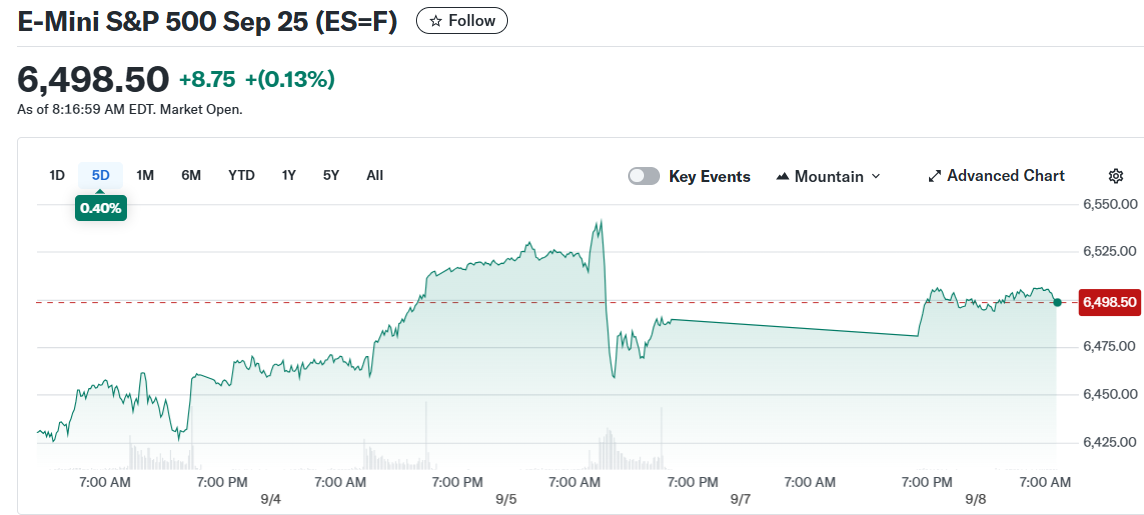Click the 6,550.00 axis label
Image resolution: width=1144 pixels, height=515 pixels.
point(1108,204)
